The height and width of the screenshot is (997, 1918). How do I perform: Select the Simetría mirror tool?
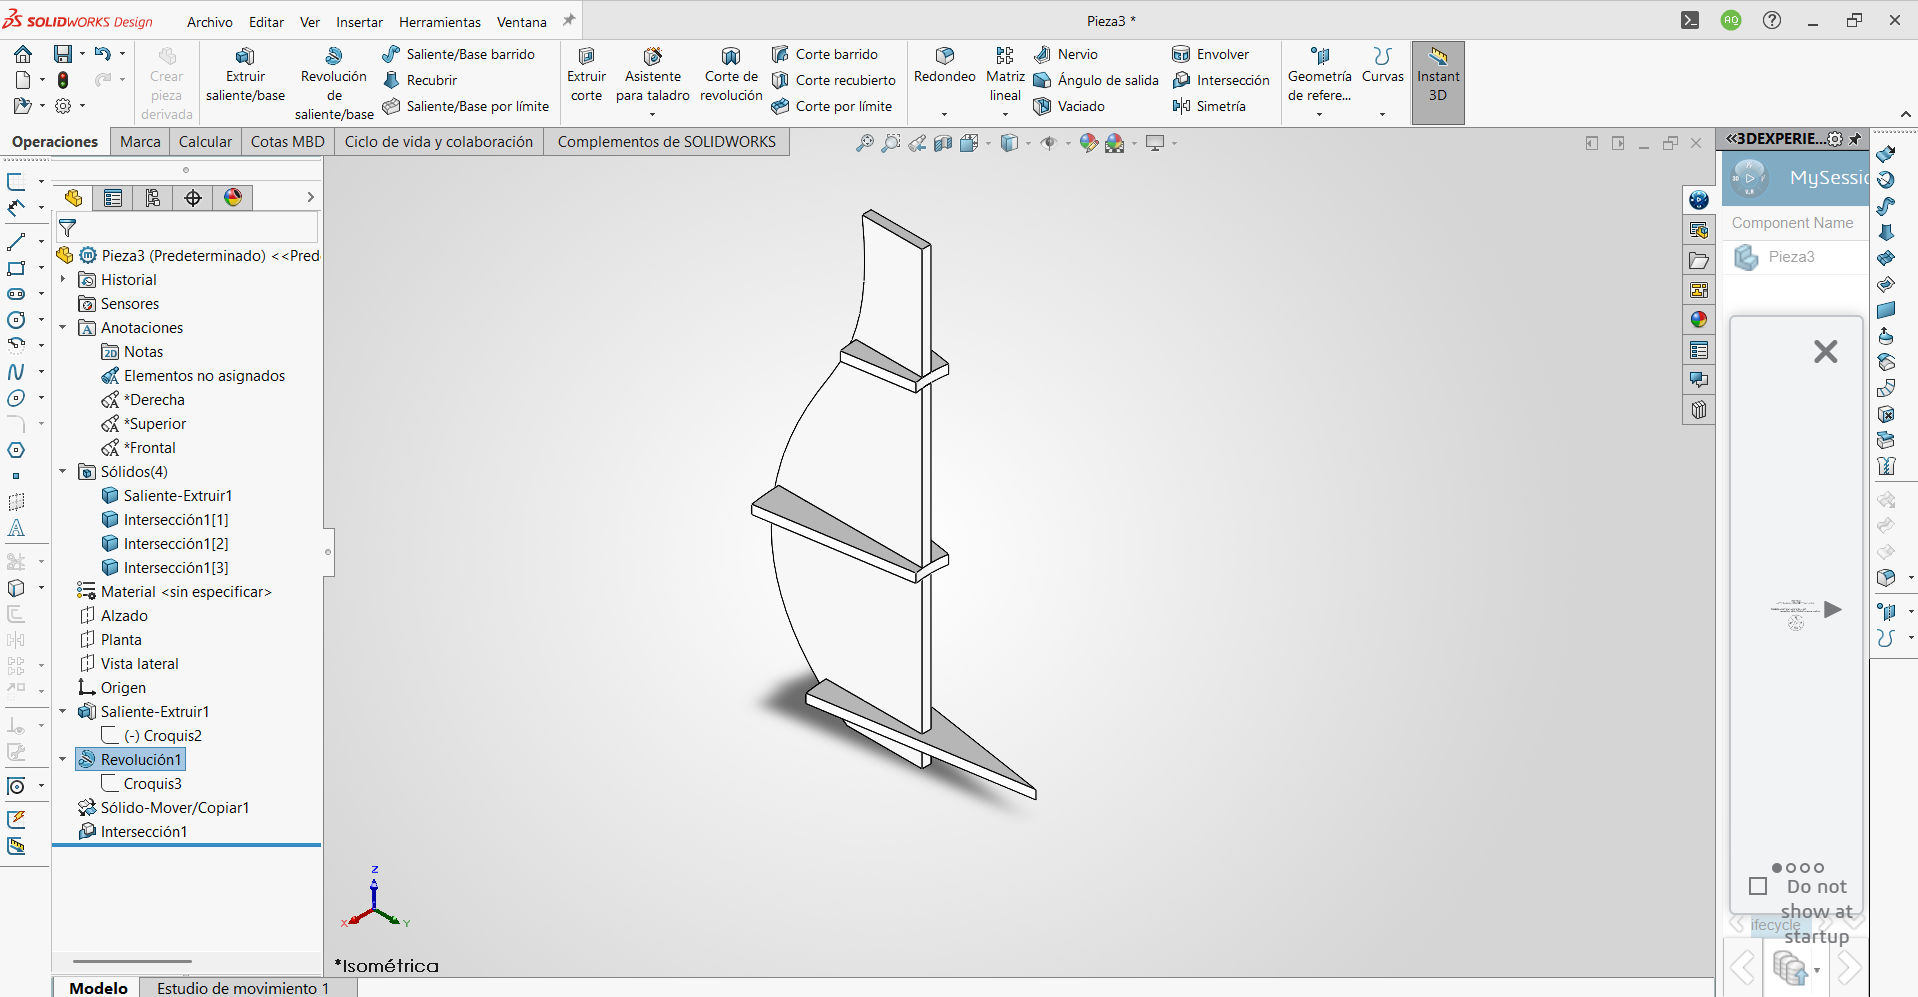click(x=1209, y=106)
